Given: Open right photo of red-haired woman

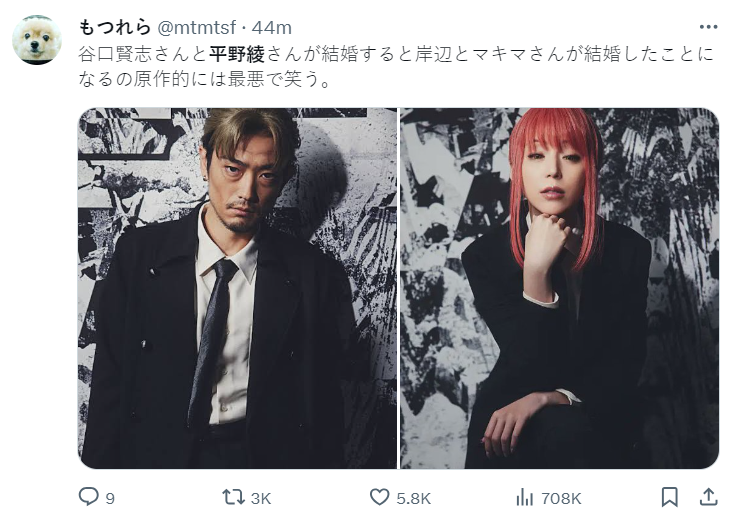Looking at the screenshot, I should point(559,288).
